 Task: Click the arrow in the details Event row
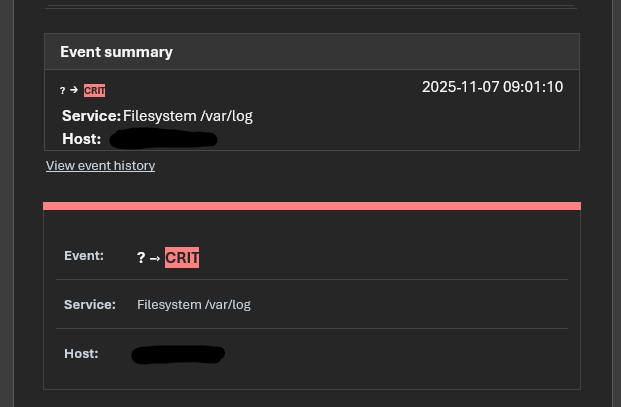(x=155, y=258)
